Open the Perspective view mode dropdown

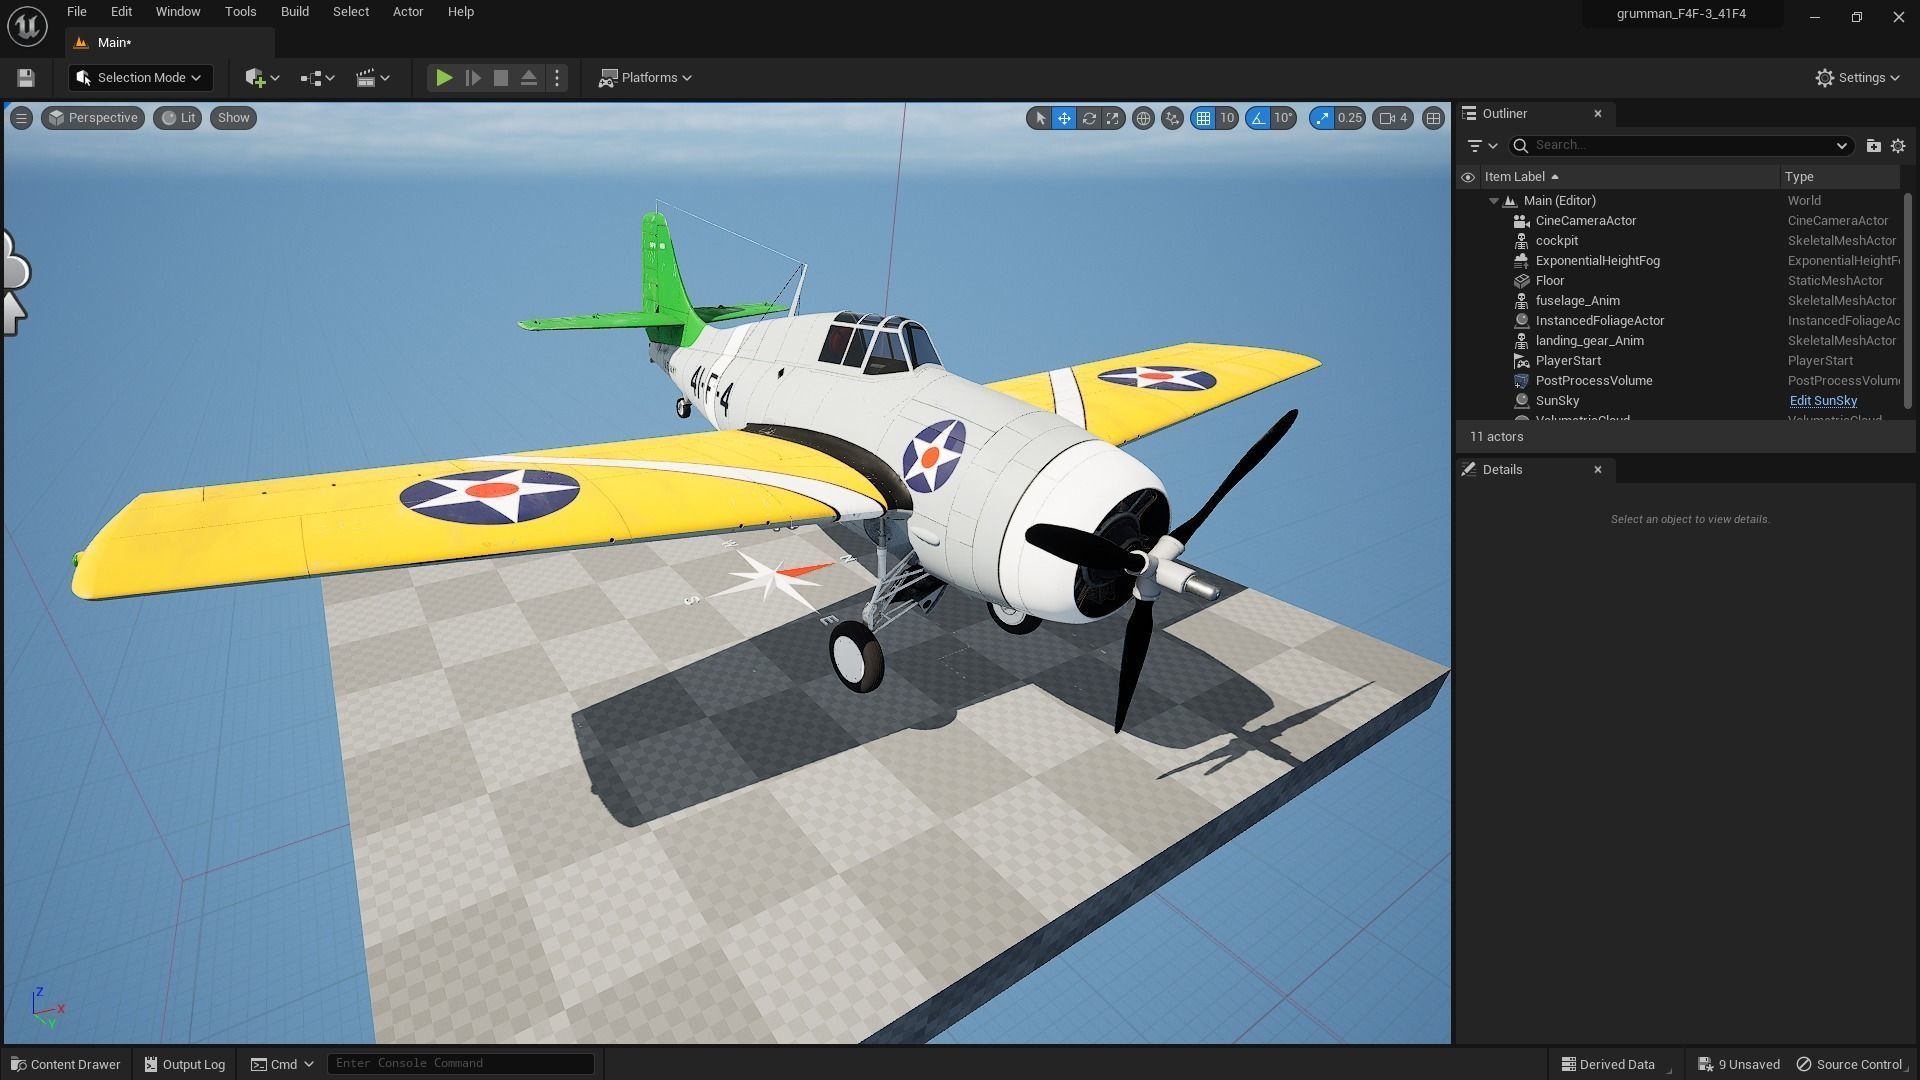pyautogui.click(x=93, y=118)
